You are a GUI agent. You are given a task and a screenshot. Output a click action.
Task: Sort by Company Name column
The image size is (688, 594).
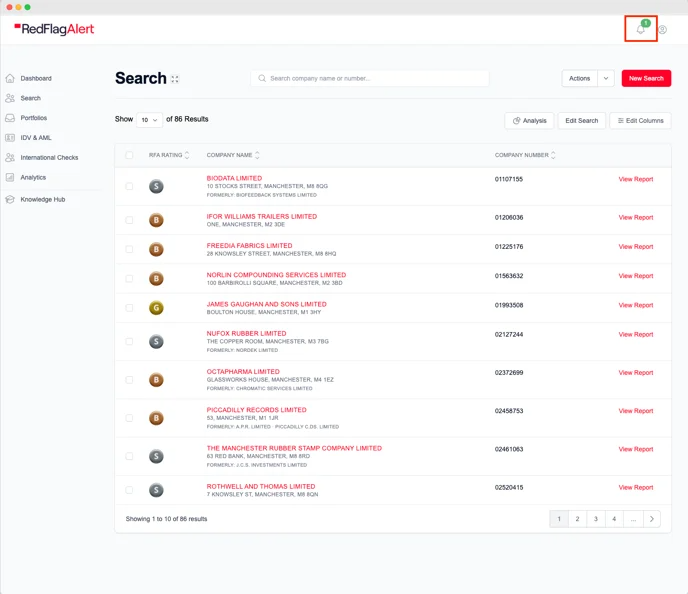(233, 155)
